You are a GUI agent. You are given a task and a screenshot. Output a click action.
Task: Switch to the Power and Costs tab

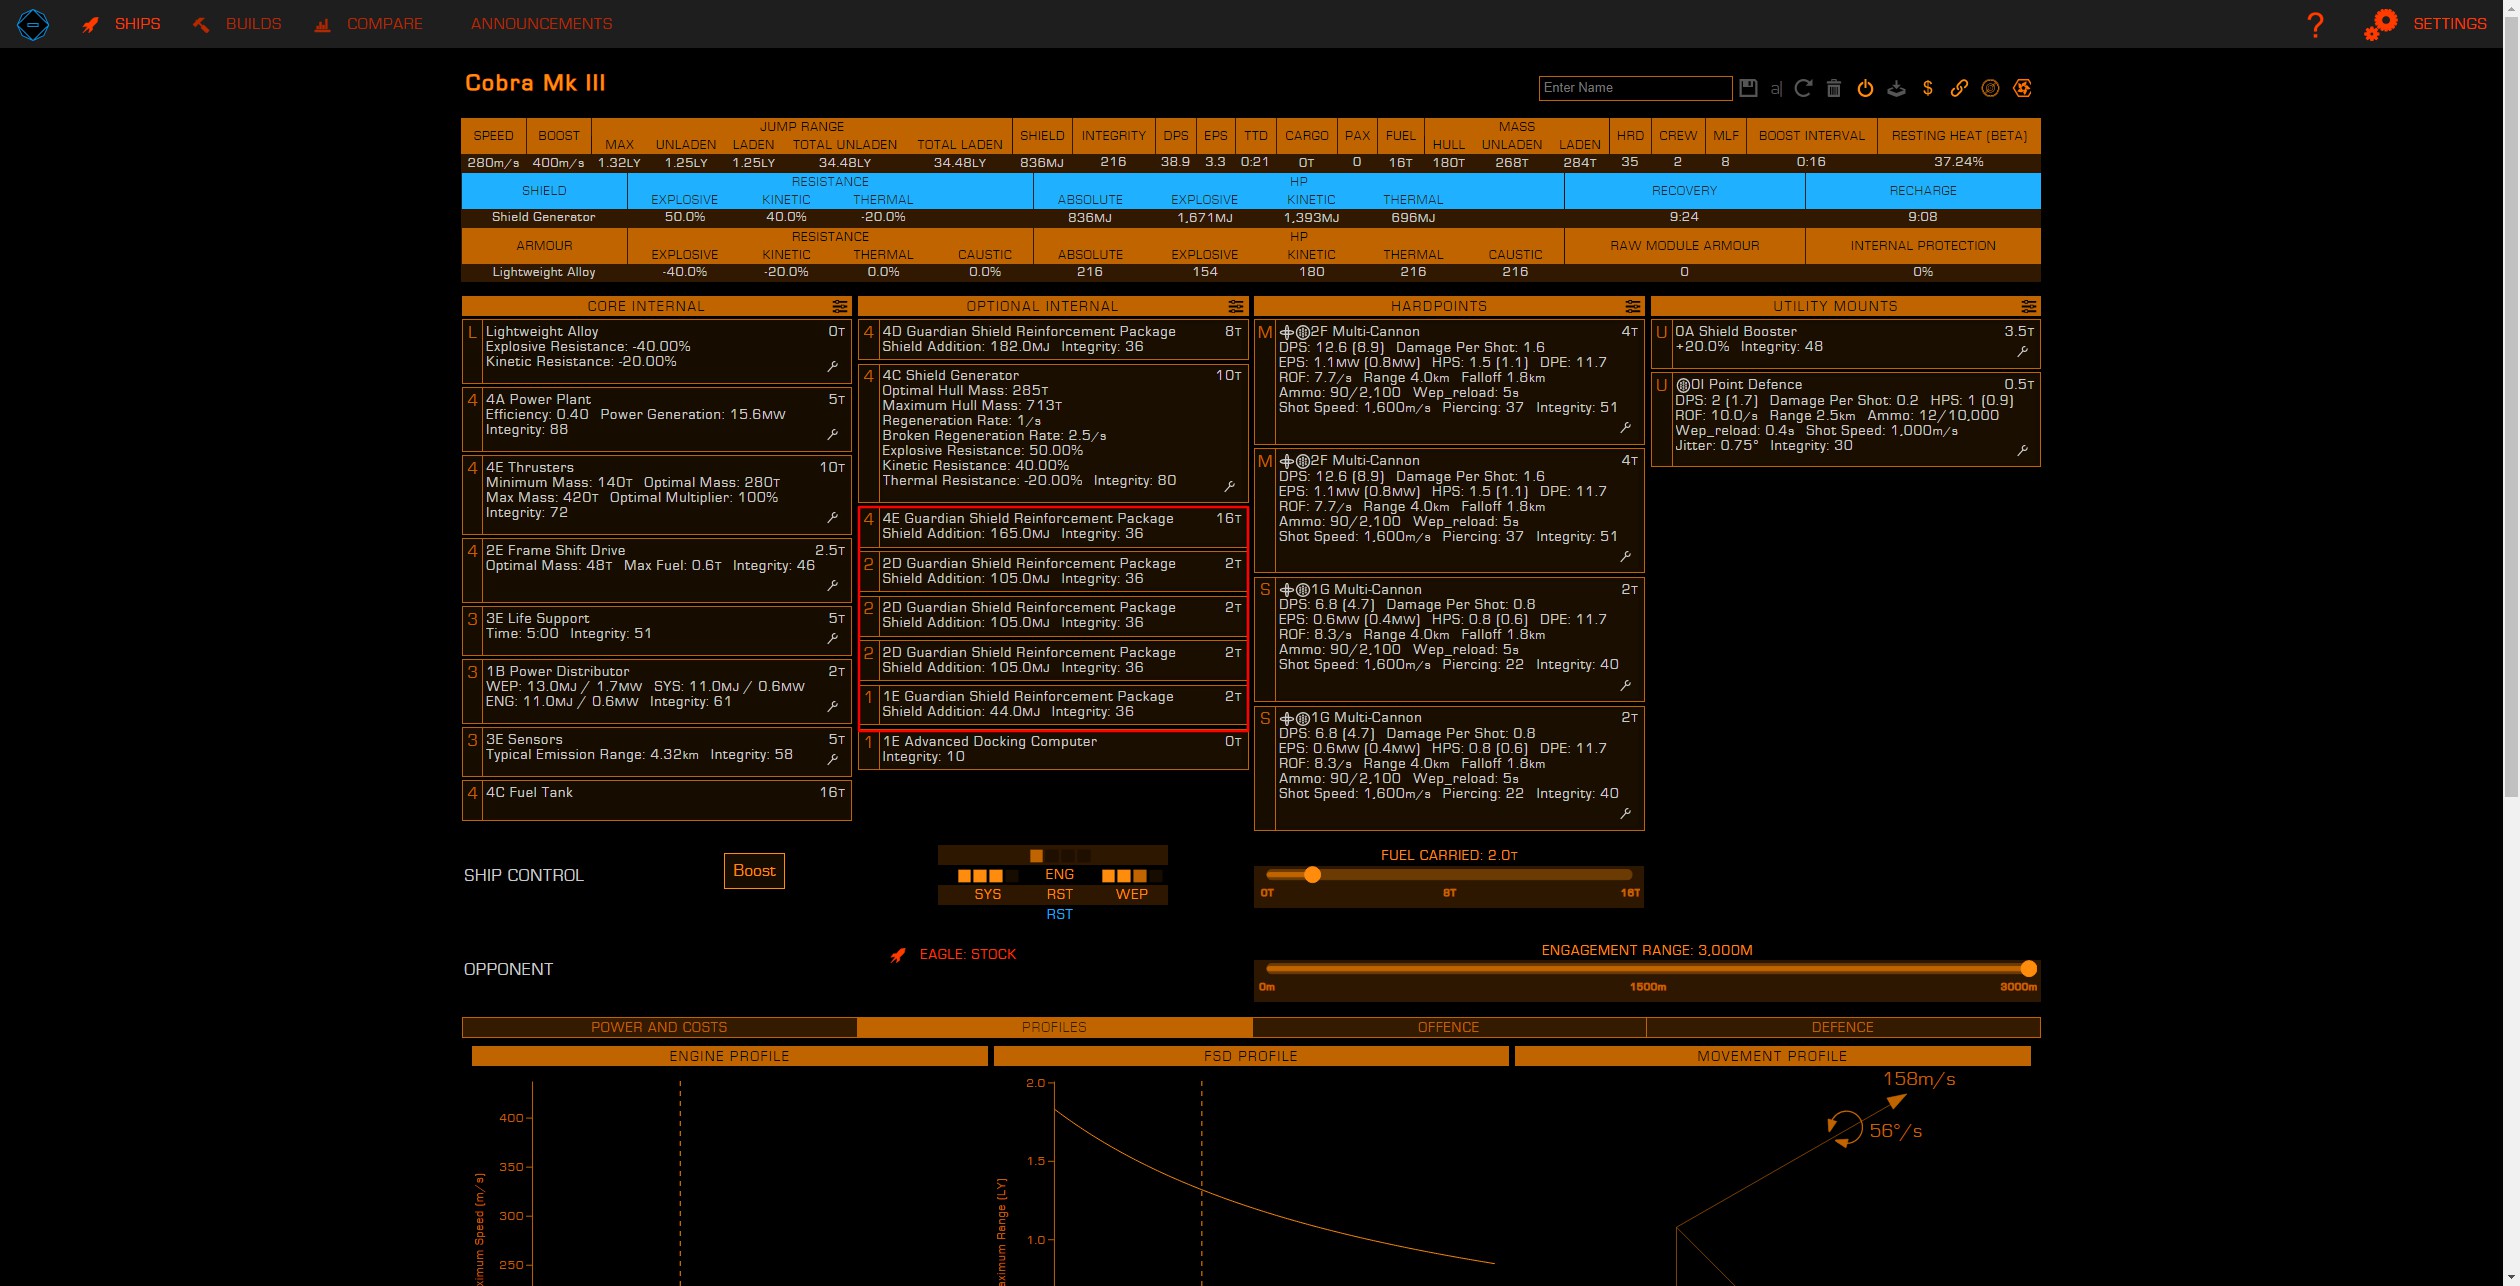tap(659, 1027)
